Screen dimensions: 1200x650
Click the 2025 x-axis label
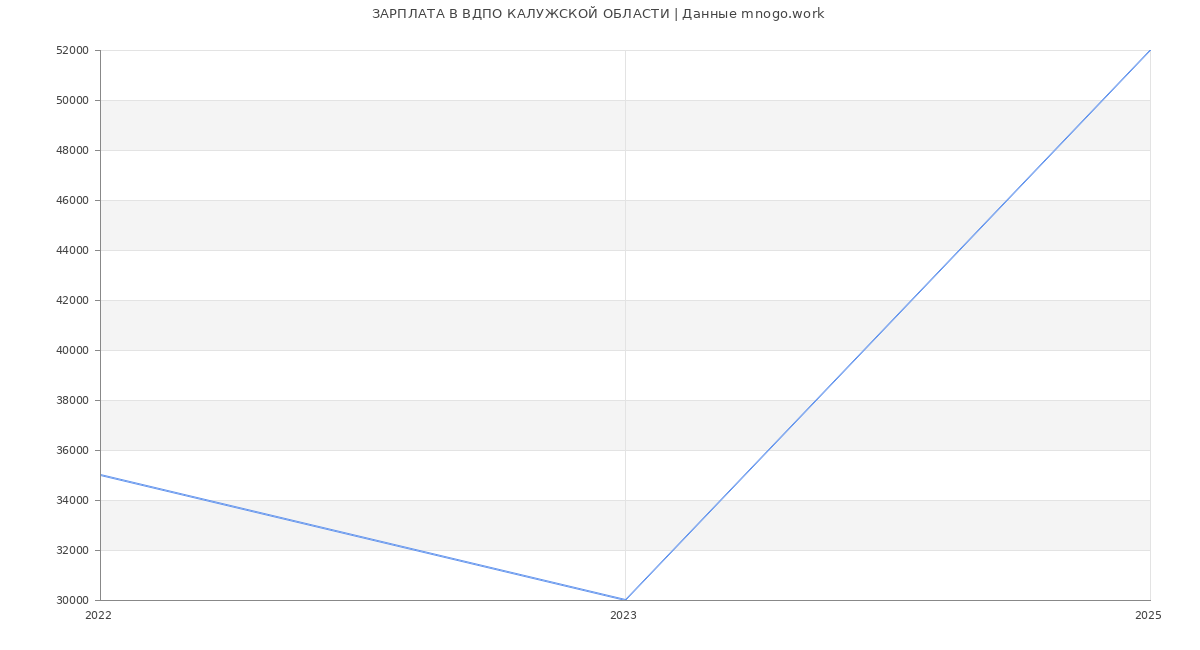[1148, 616]
